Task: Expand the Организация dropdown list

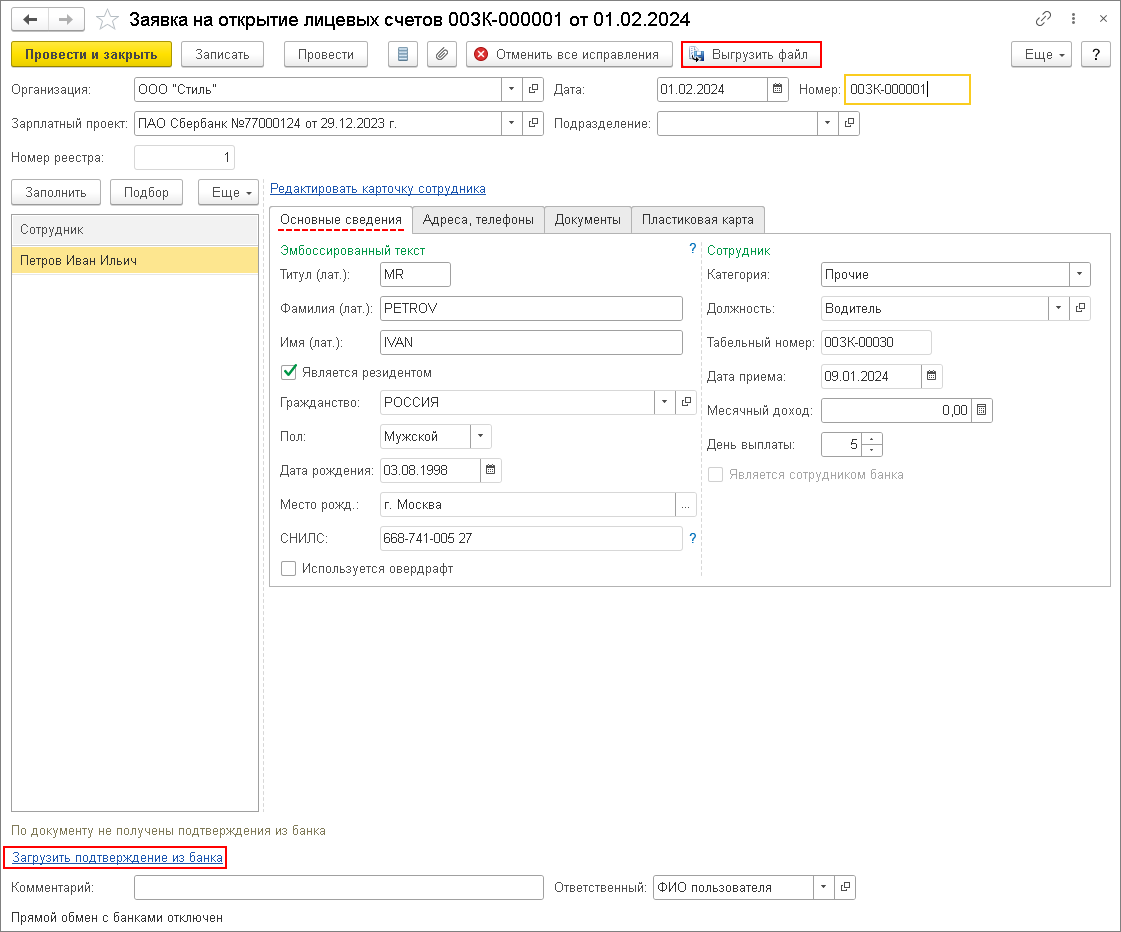Action: coord(512,90)
